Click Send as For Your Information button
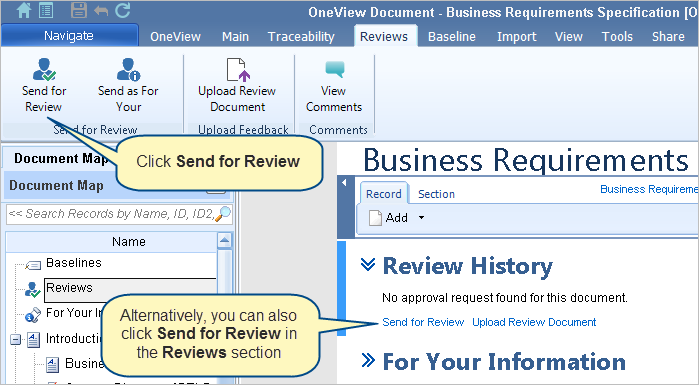 [128, 86]
